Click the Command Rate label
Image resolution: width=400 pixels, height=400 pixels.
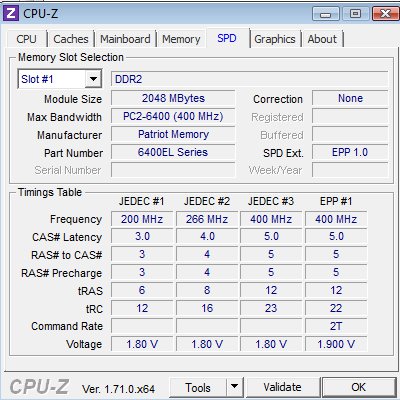tap(67, 326)
